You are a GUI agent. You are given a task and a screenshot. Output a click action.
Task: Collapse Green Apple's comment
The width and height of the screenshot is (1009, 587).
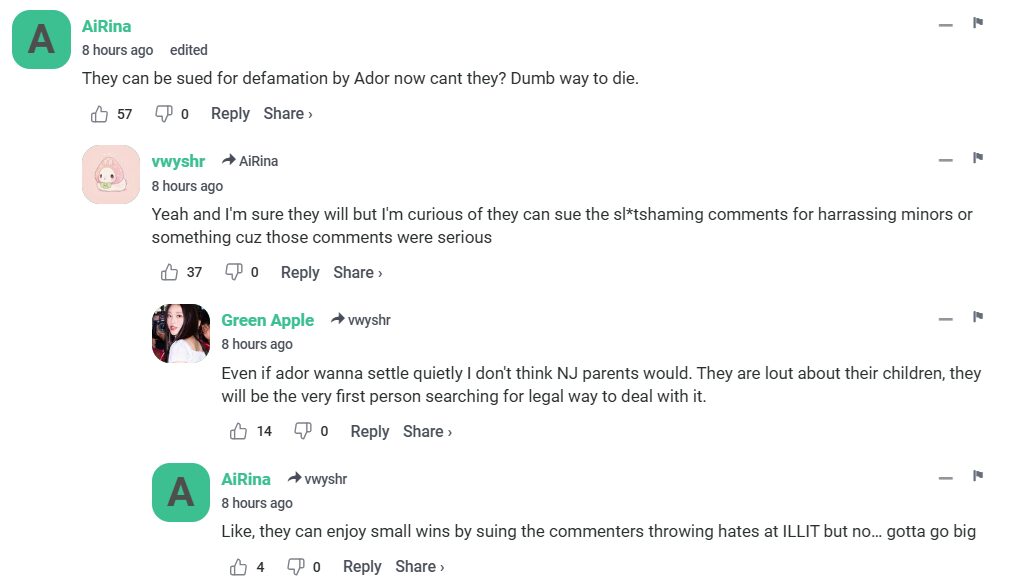tap(945, 318)
